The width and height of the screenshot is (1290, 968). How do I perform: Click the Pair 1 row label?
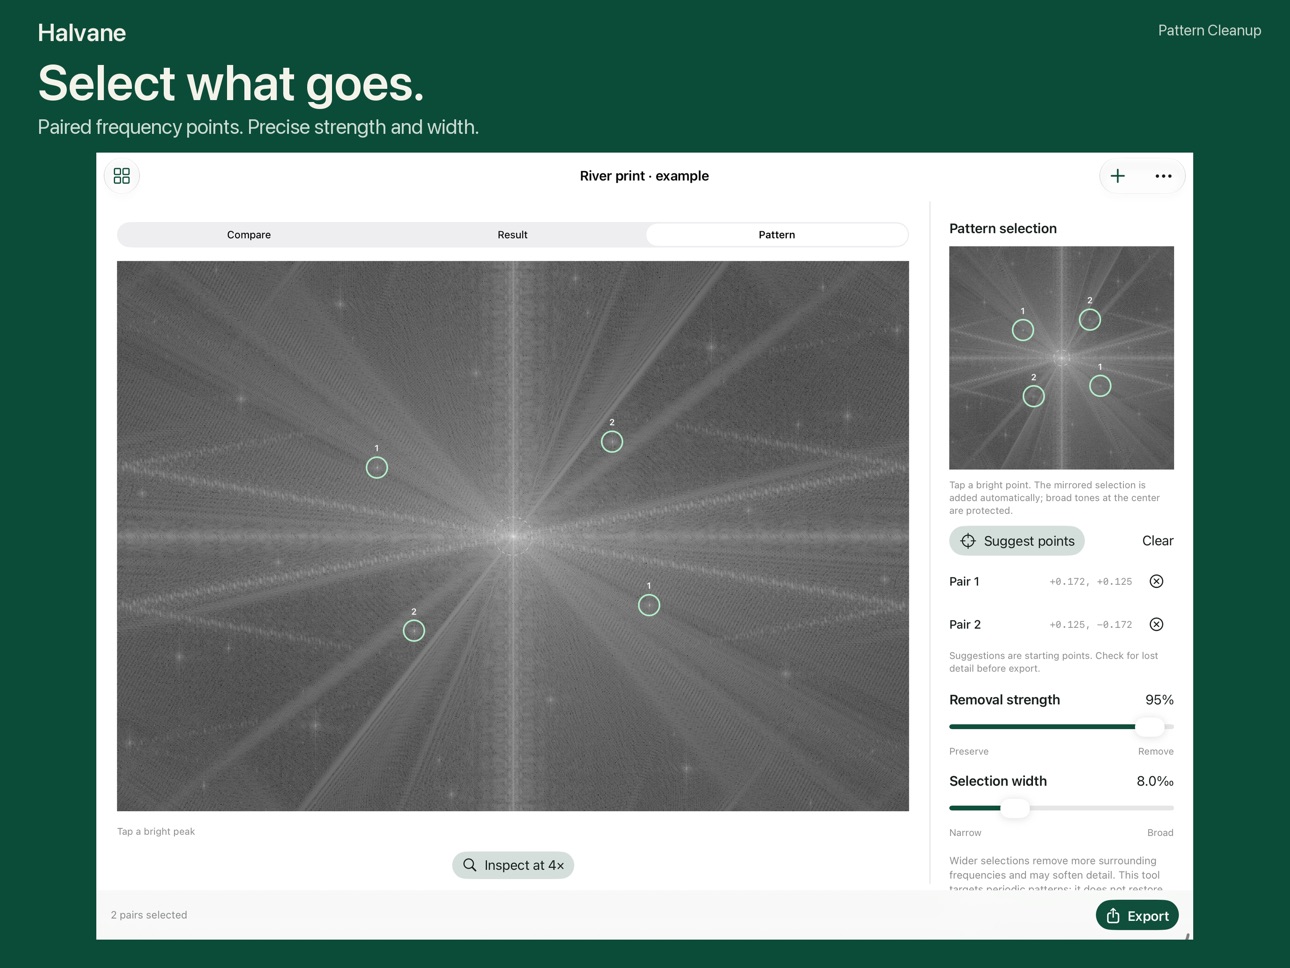tap(964, 581)
